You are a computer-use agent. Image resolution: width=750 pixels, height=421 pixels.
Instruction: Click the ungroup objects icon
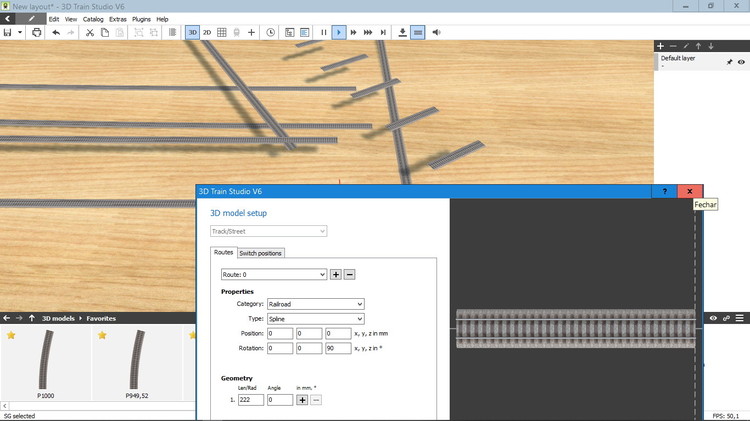154,33
